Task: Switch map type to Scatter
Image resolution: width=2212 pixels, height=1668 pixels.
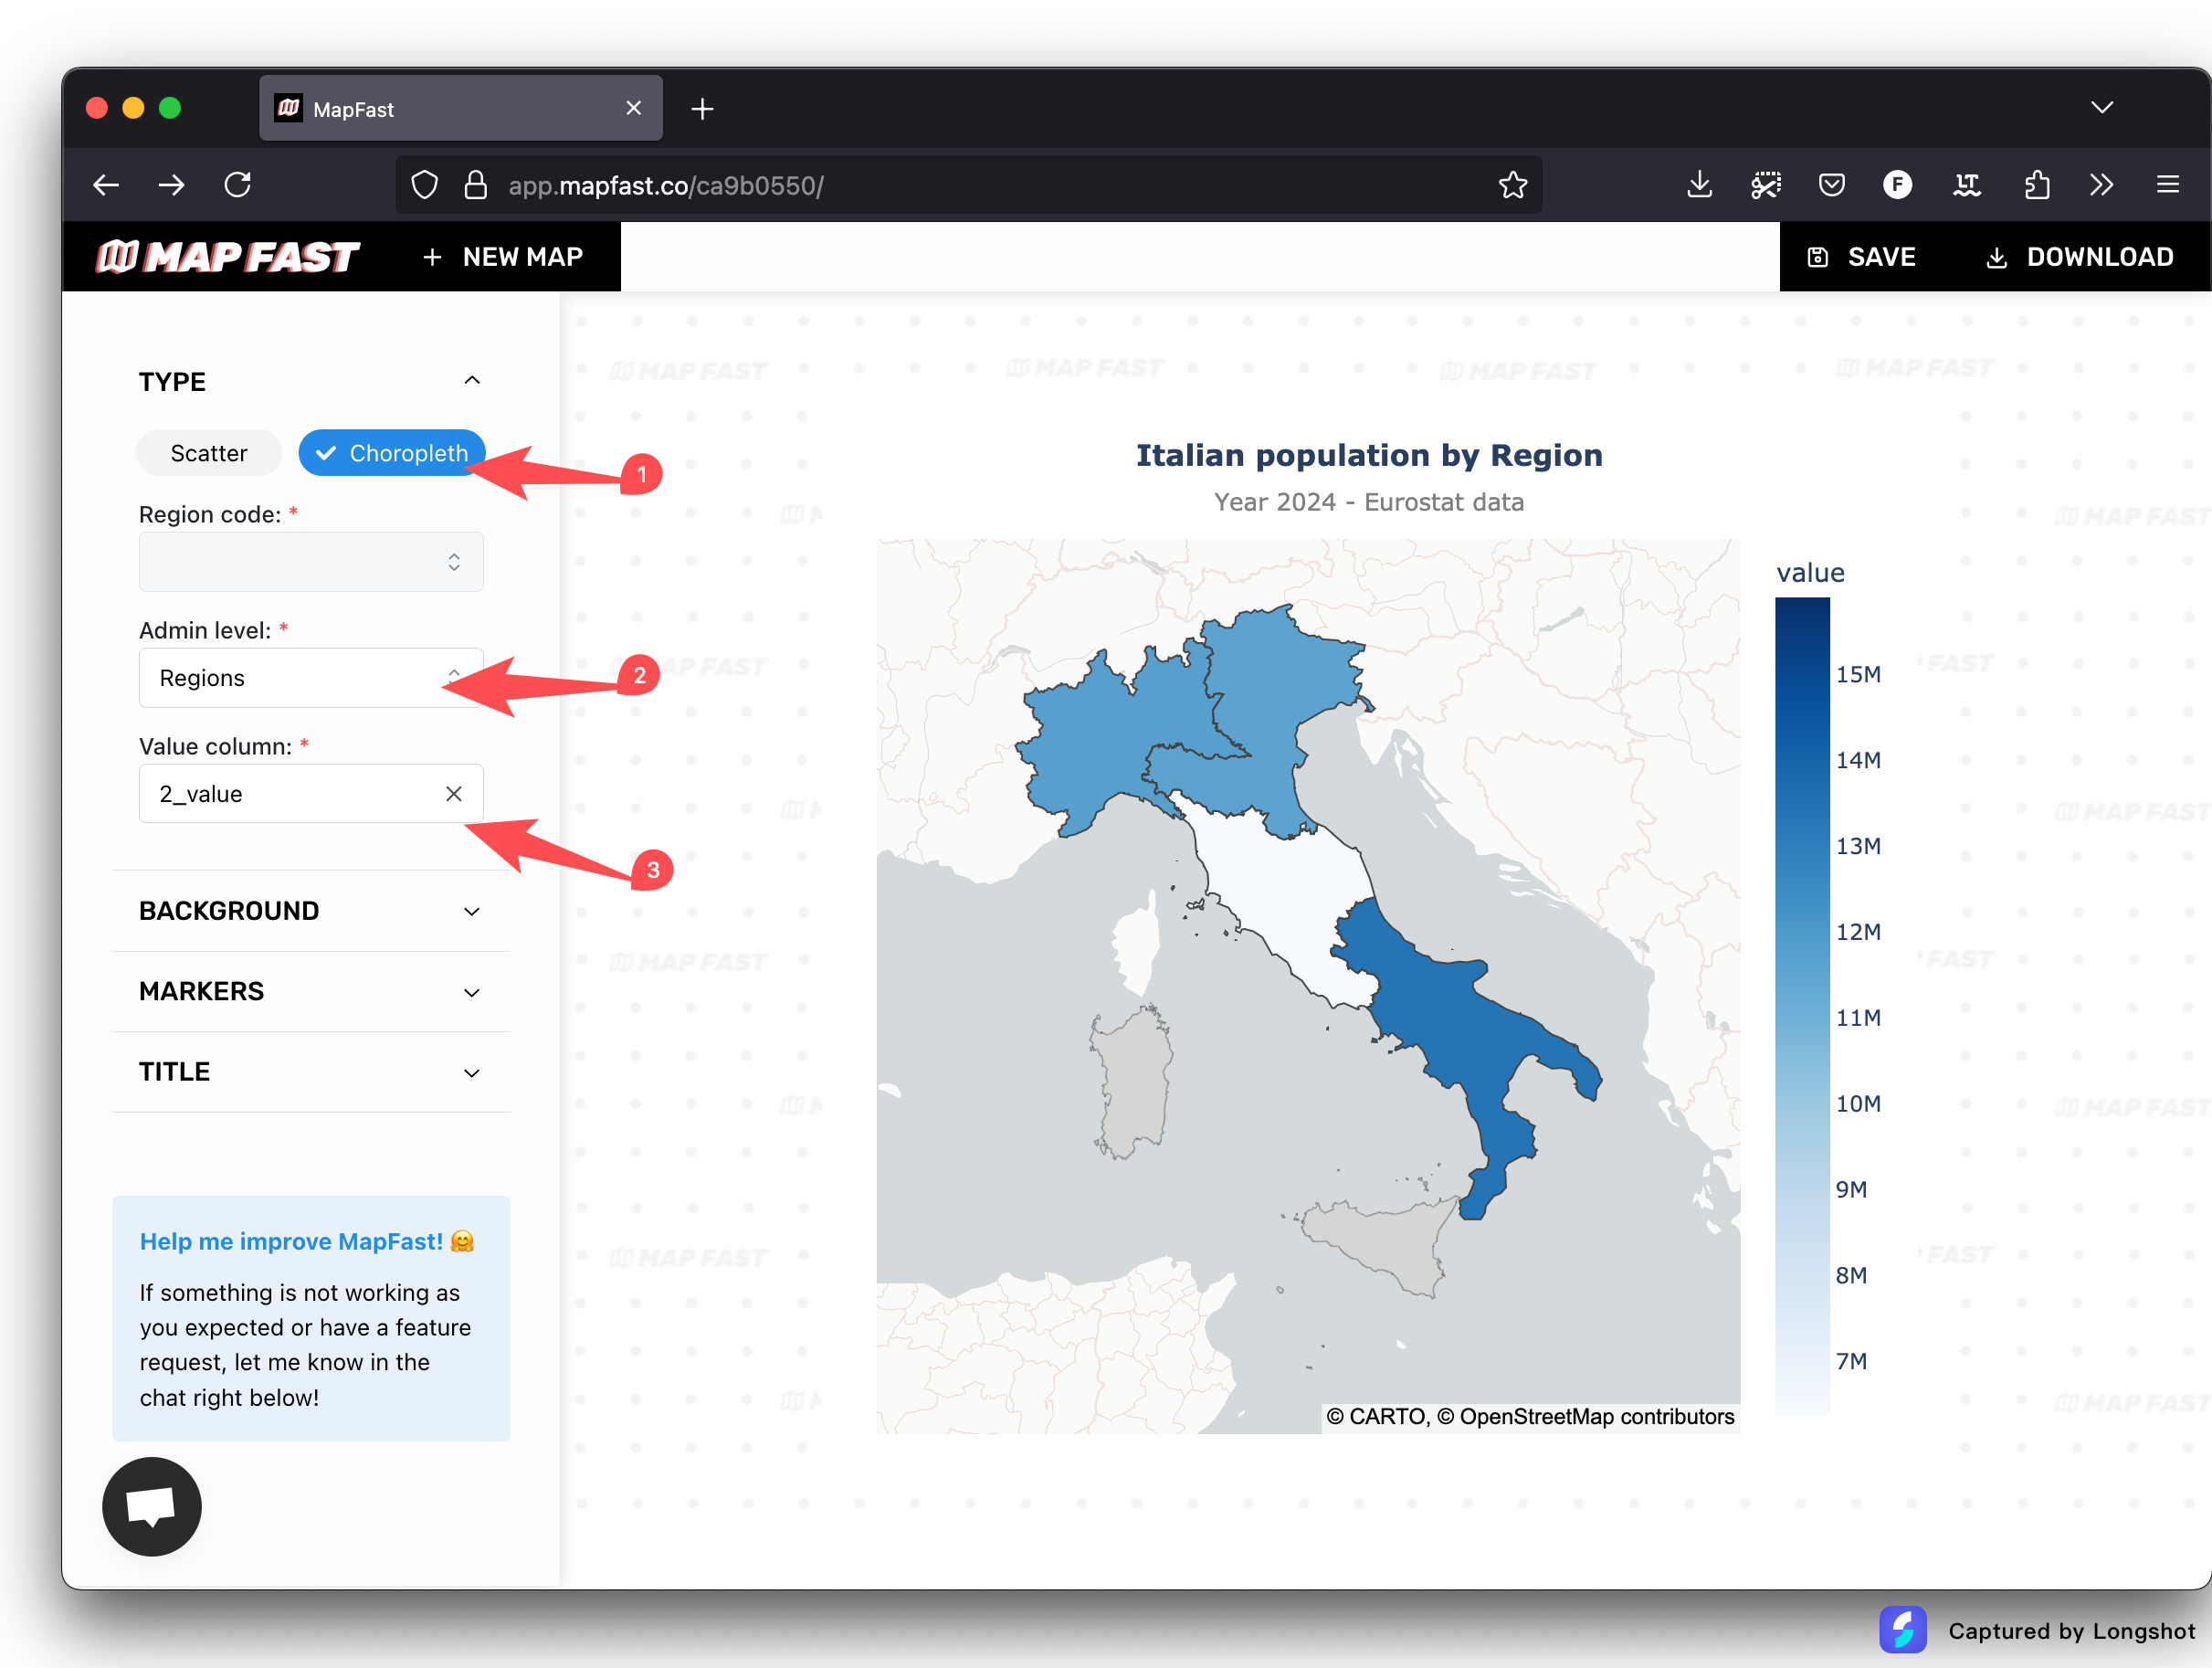Action: (x=209, y=453)
